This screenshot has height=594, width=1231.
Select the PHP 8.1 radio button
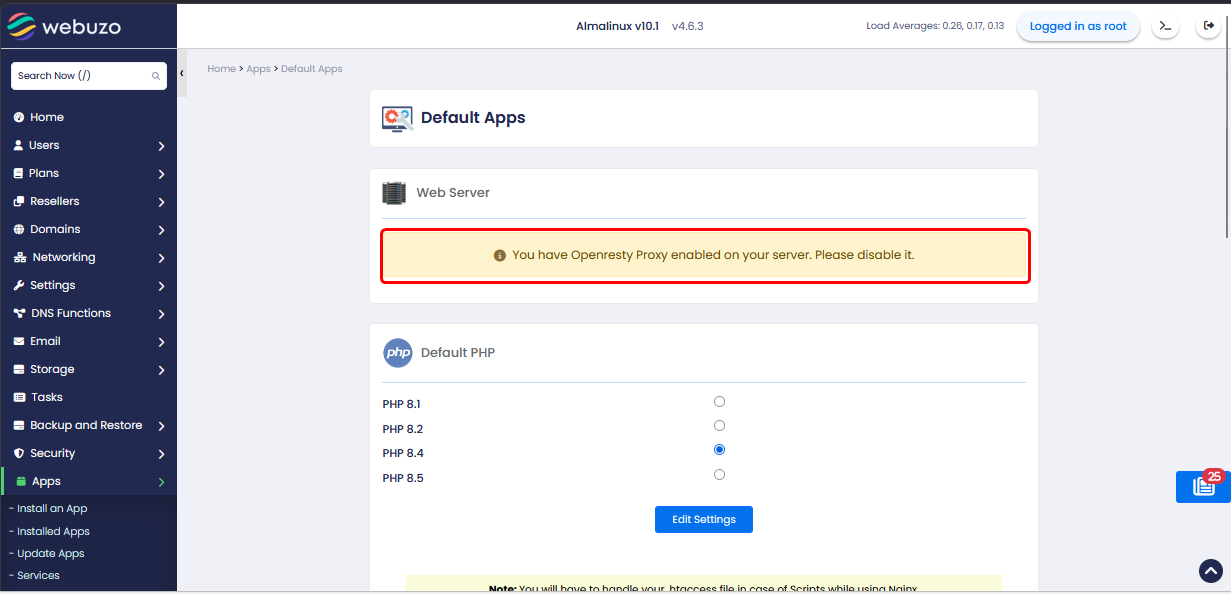(x=719, y=402)
